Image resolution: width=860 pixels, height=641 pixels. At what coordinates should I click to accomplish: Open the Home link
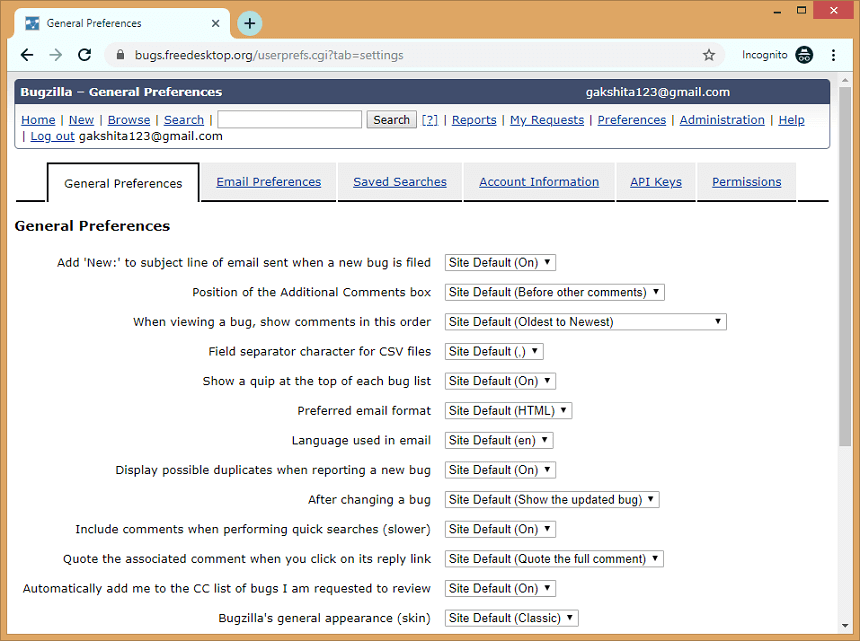pyautogui.click(x=38, y=120)
